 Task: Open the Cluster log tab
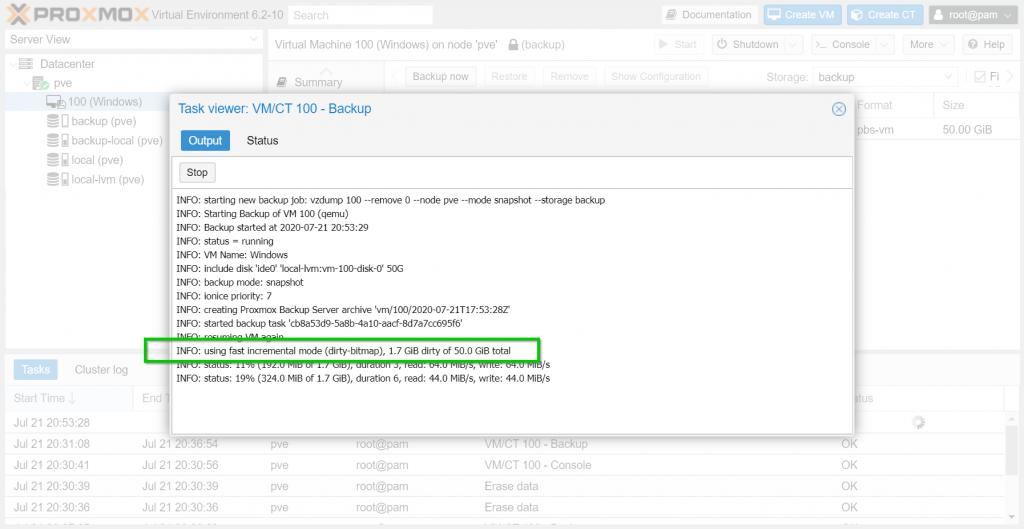tap(101, 370)
